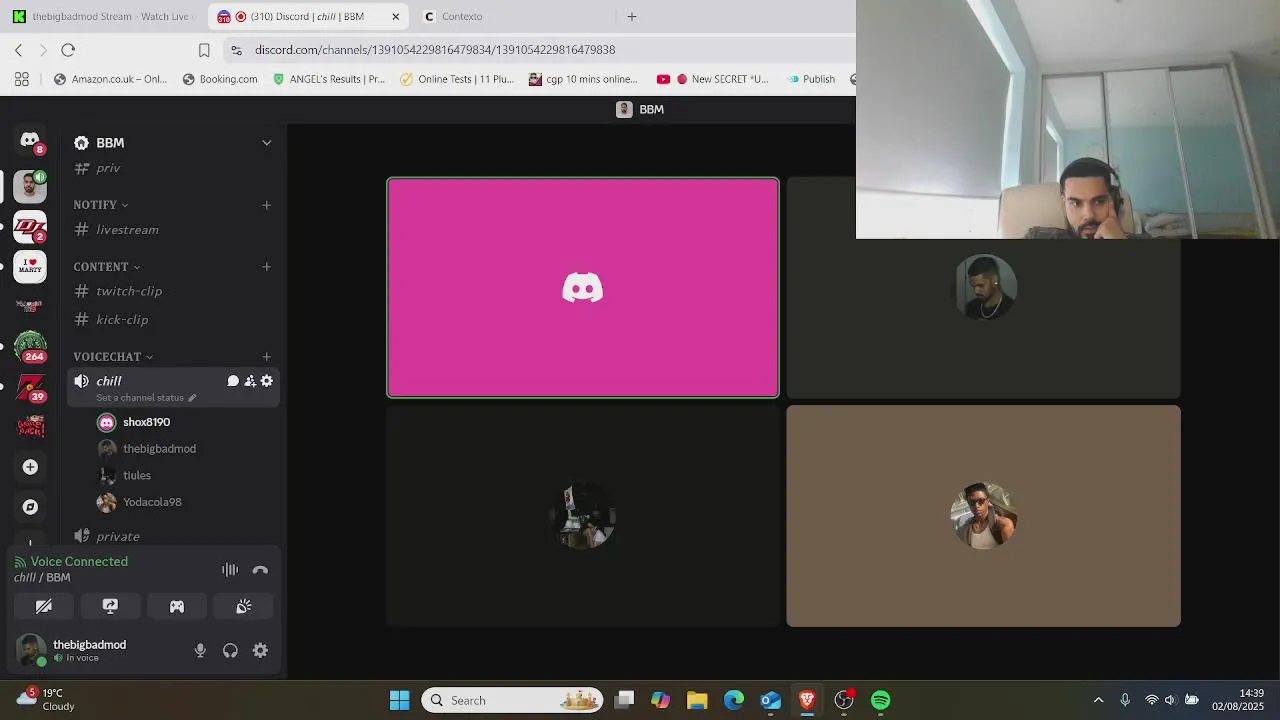Select the server with 264 notification badge
The width and height of the screenshot is (1280, 720).
(30, 346)
